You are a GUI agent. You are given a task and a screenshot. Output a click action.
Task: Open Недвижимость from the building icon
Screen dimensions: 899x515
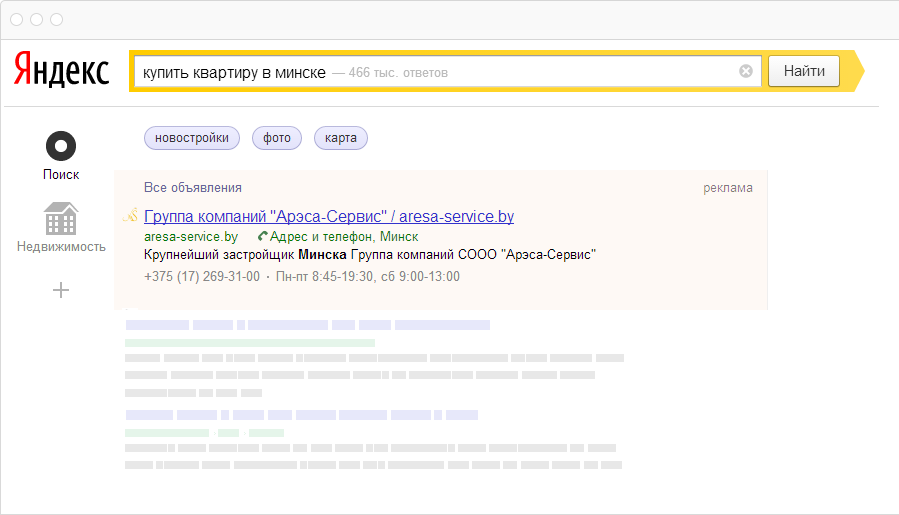coord(61,218)
